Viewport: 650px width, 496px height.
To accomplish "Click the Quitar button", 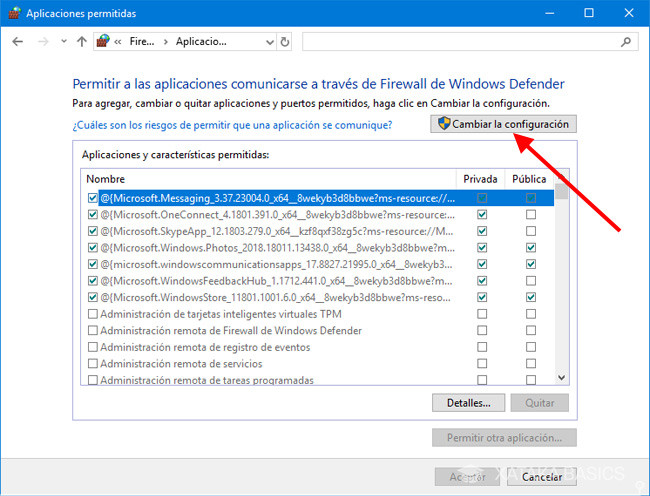I will (540, 403).
